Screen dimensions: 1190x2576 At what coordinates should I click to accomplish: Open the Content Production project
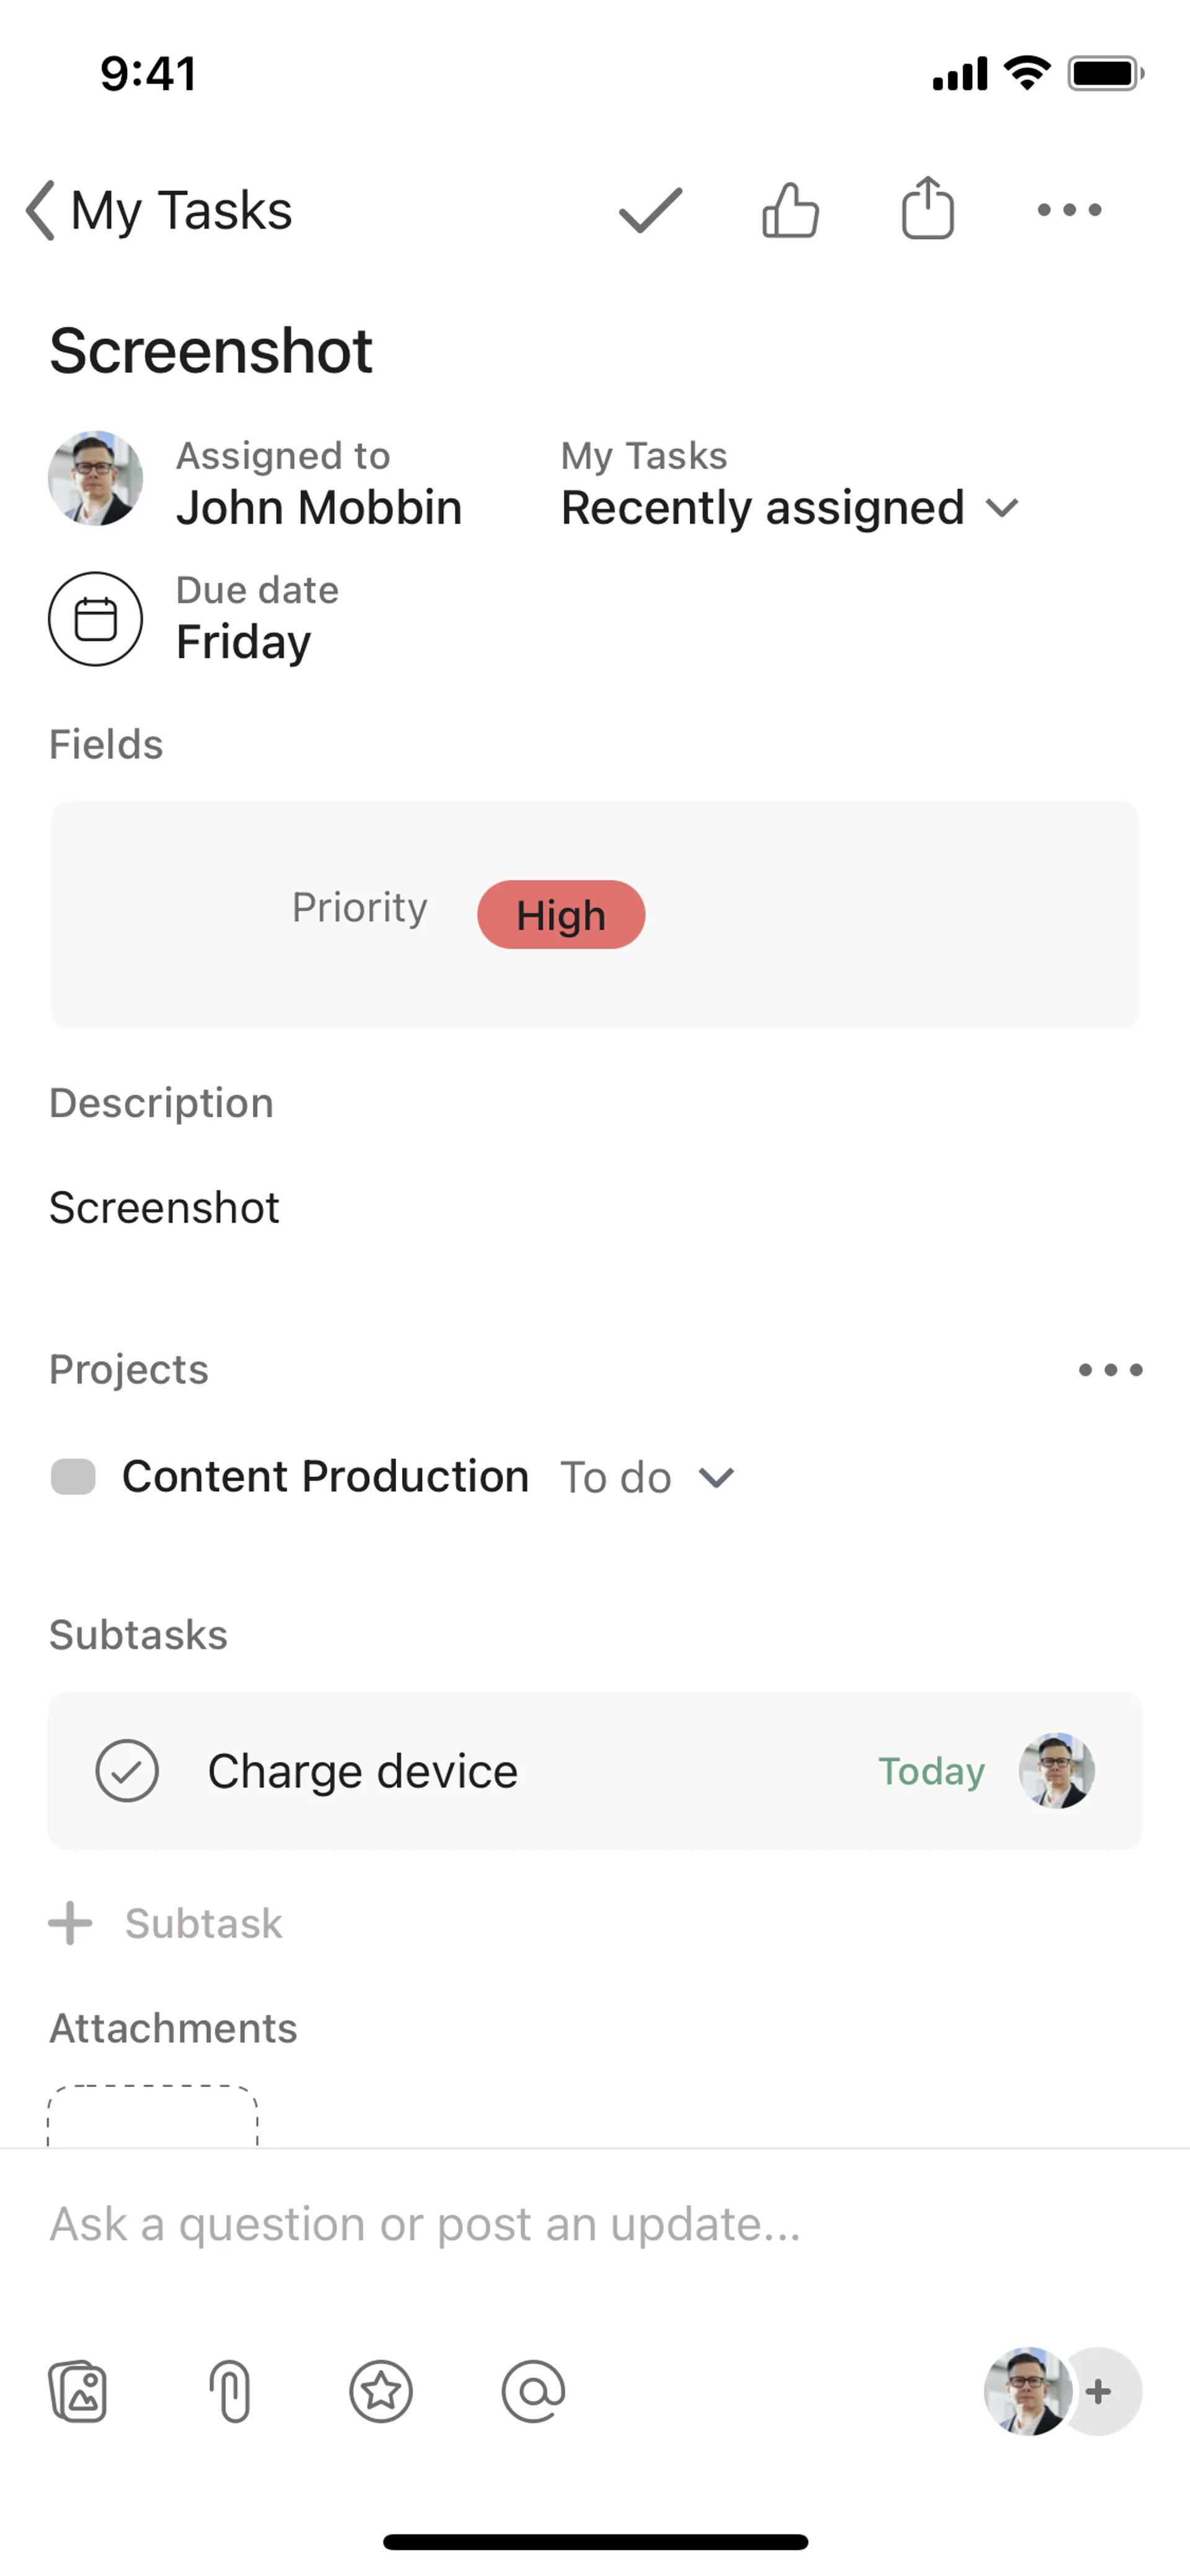[325, 1477]
